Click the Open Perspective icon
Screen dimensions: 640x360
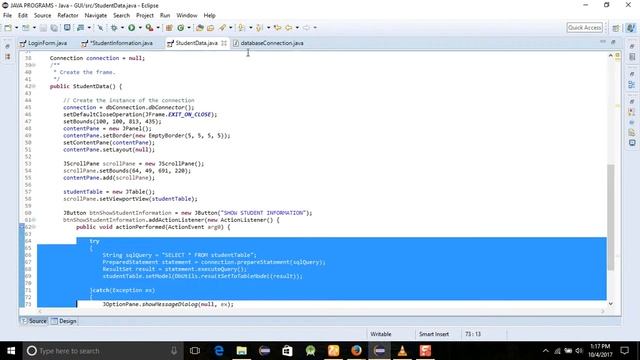point(616,28)
